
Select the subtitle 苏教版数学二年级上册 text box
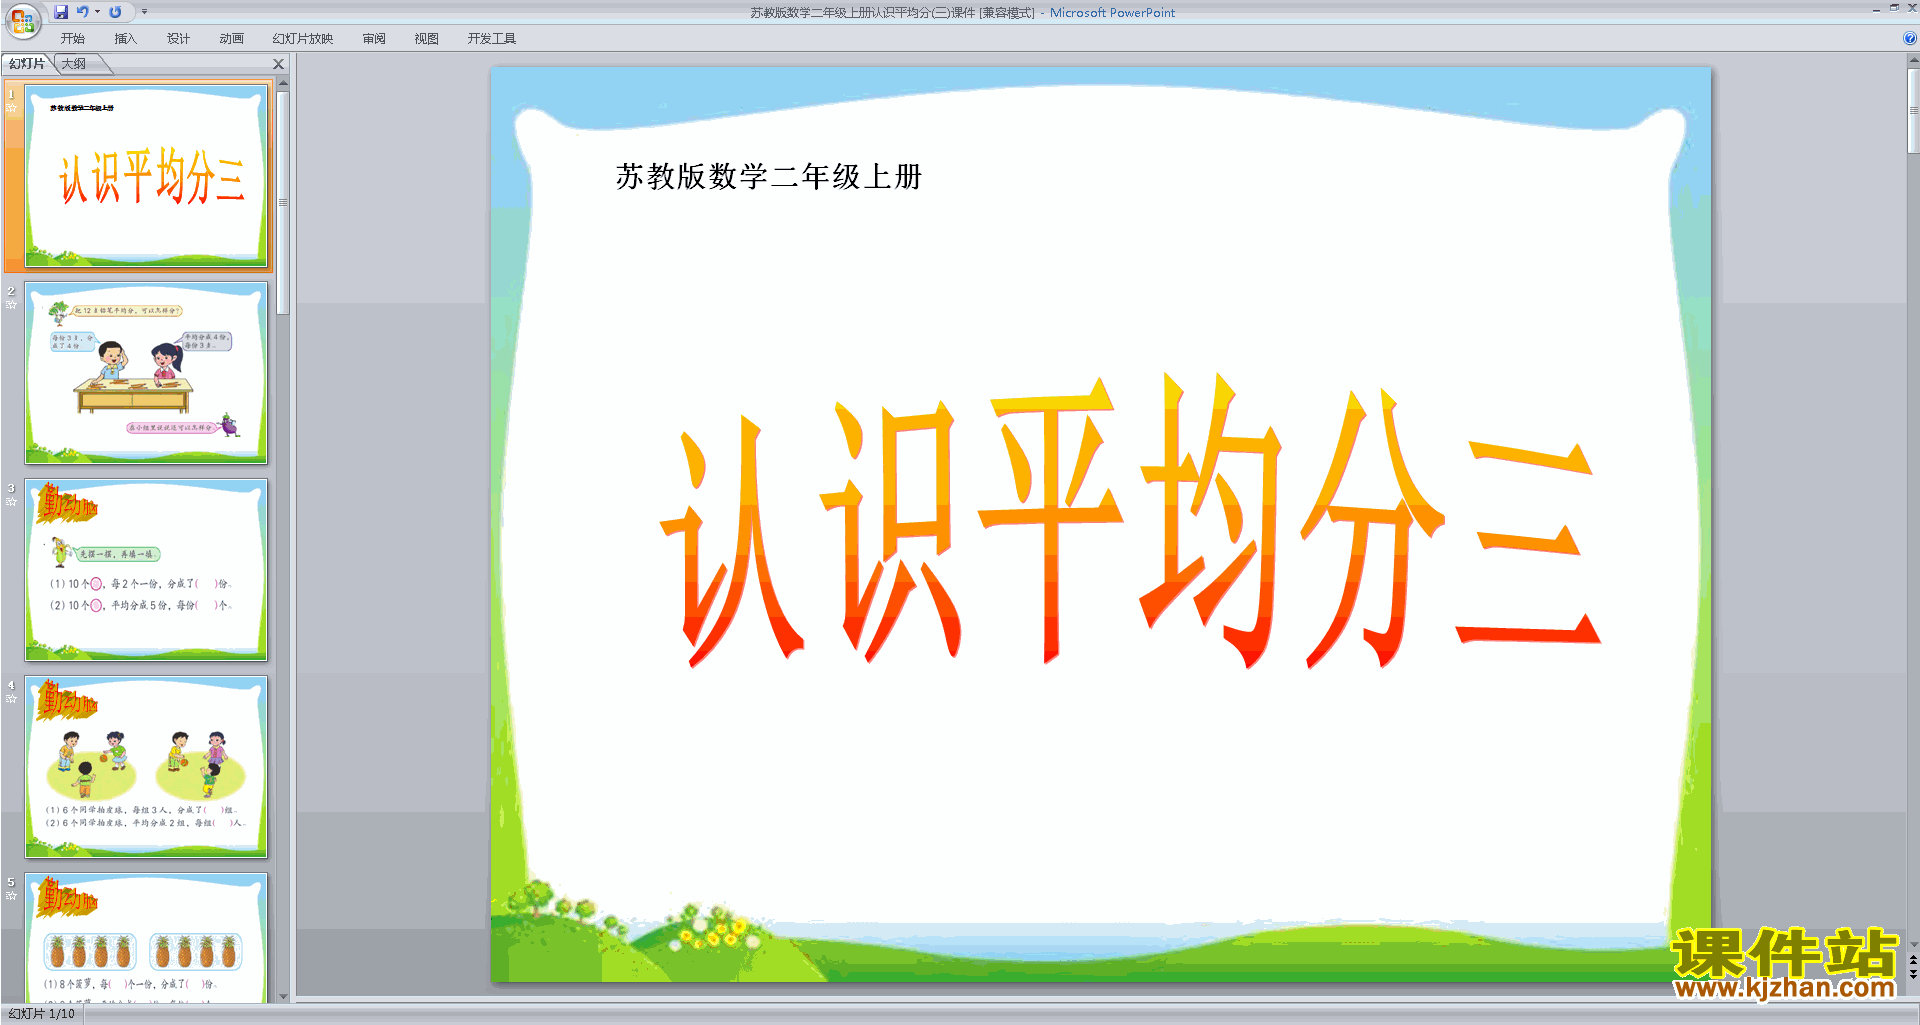(768, 177)
